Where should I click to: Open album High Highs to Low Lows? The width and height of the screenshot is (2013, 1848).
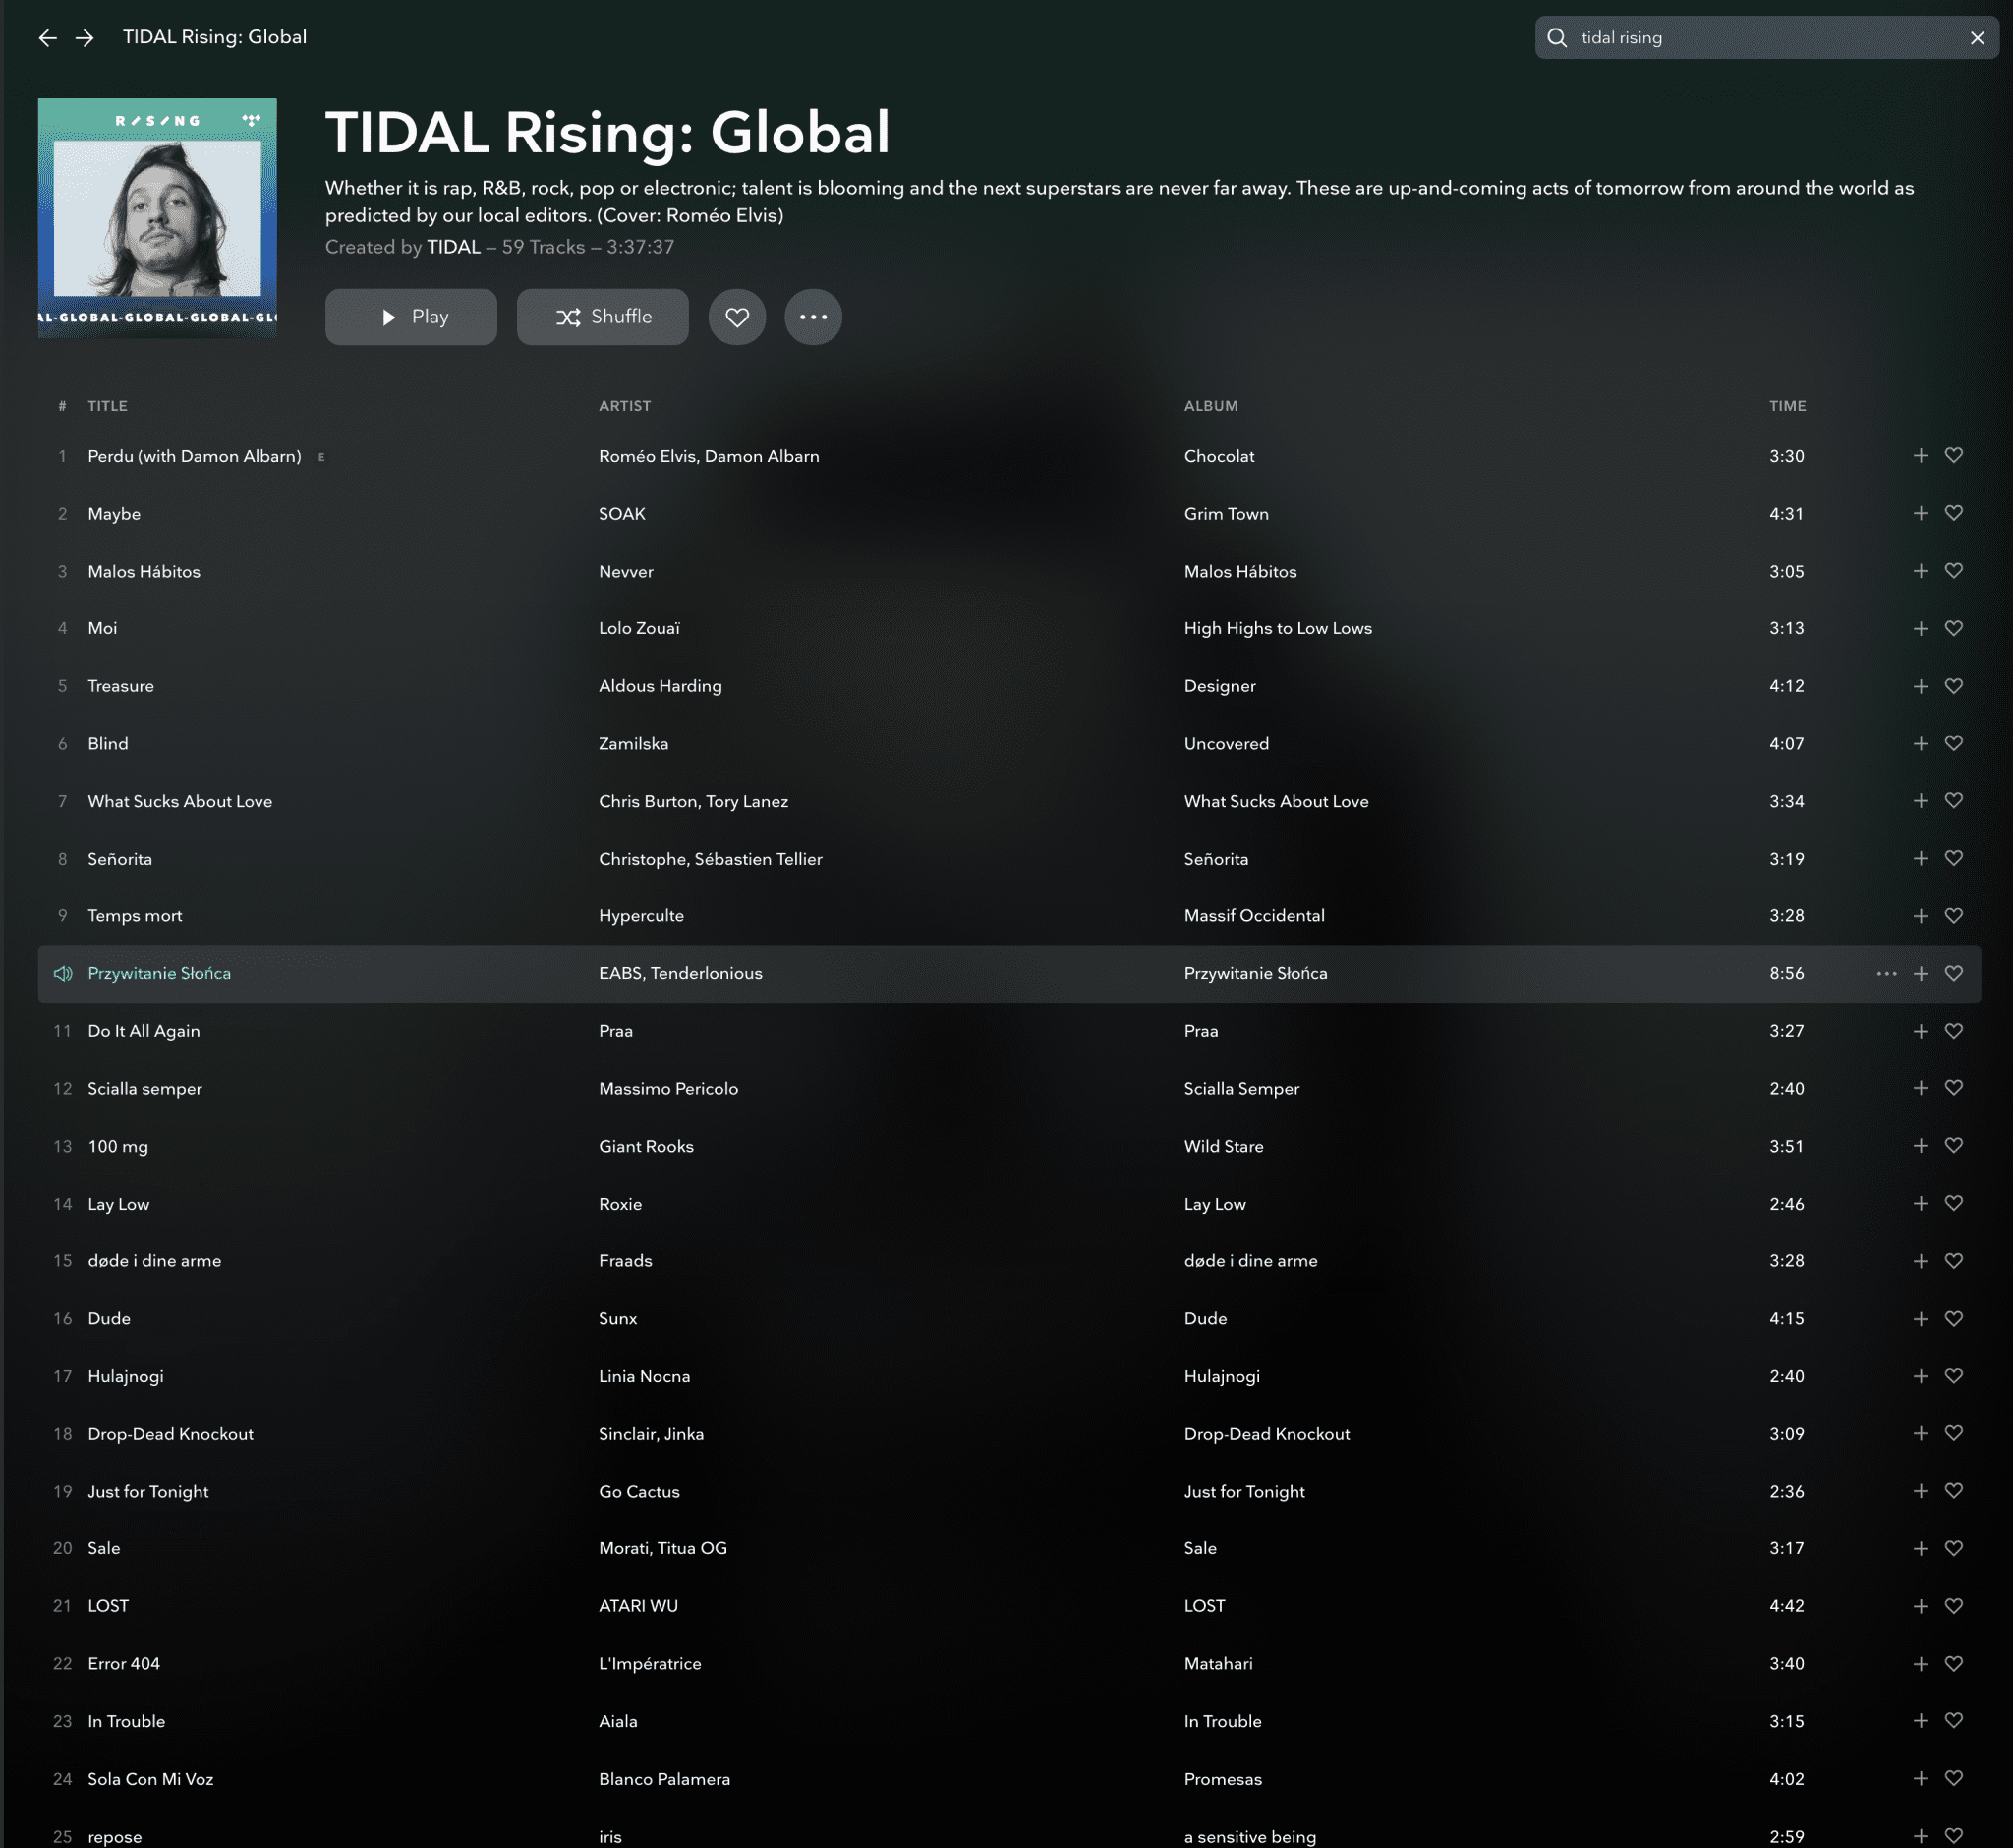[1278, 629]
